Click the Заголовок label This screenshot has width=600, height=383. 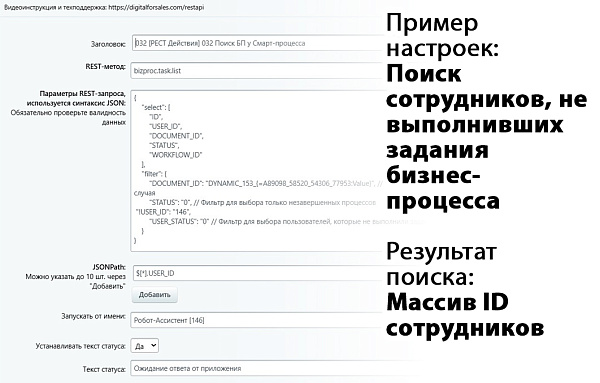tap(108, 44)
